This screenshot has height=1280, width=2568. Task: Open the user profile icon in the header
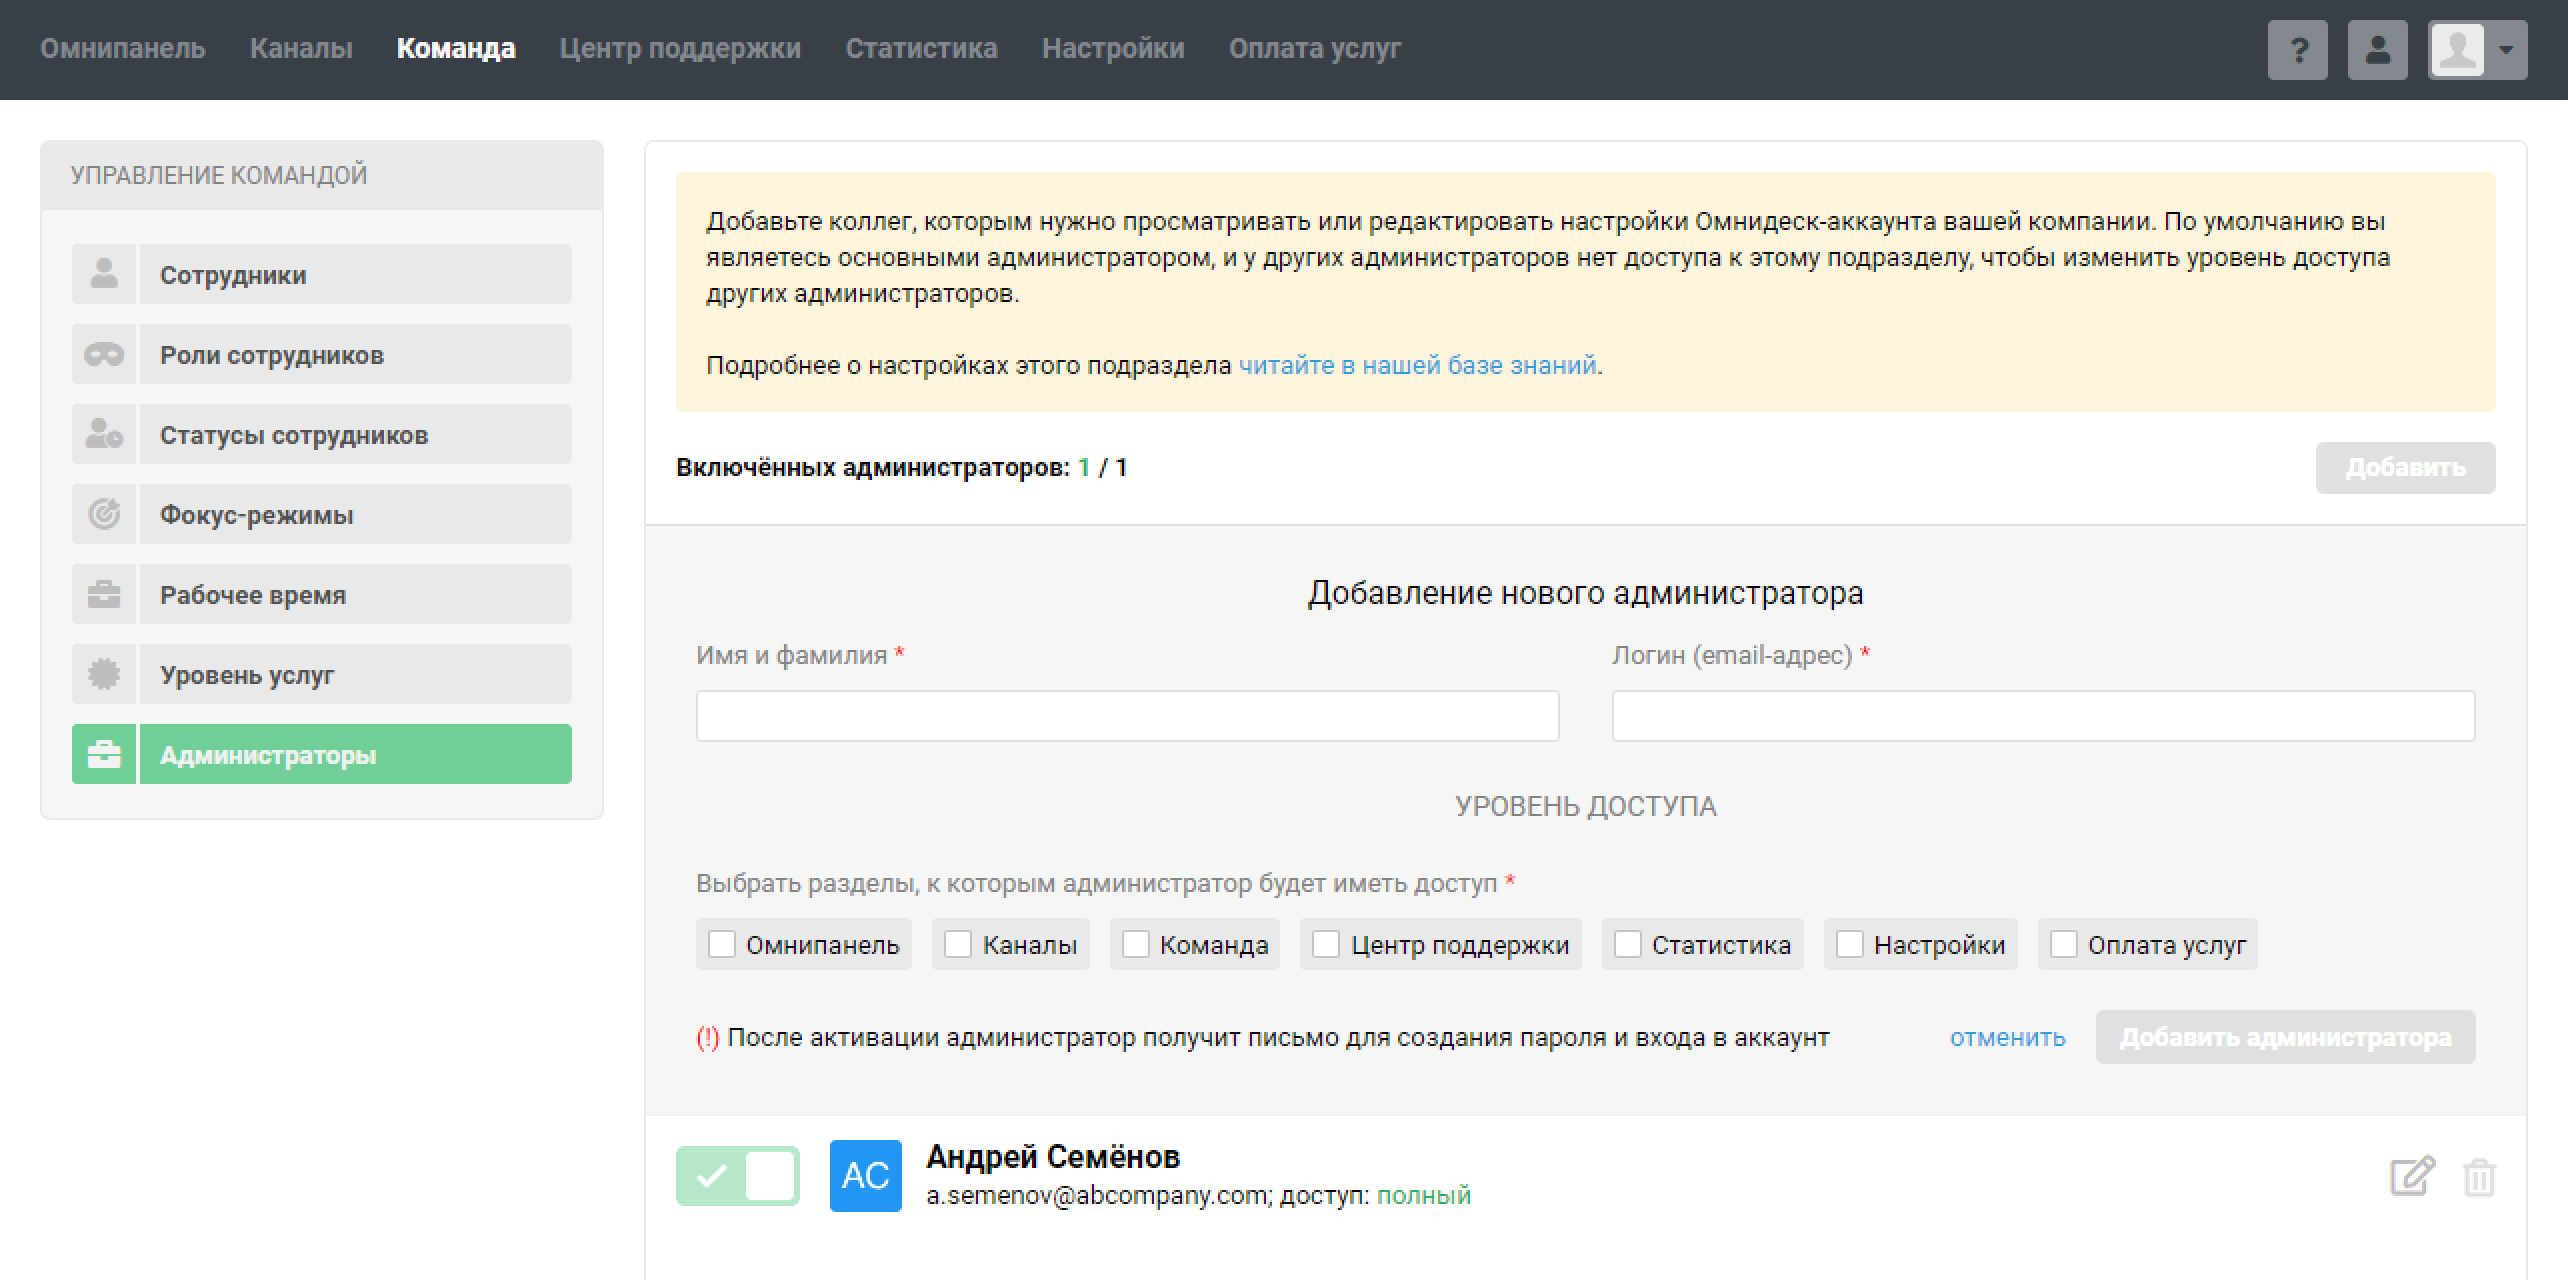tap(2377, 50)
